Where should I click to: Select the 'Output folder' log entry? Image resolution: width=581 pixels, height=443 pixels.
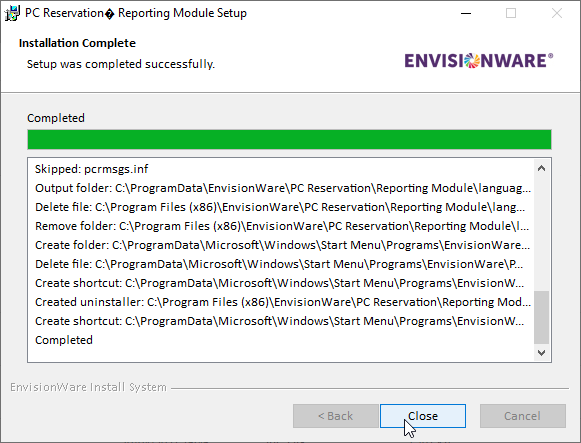pos(283,188)
